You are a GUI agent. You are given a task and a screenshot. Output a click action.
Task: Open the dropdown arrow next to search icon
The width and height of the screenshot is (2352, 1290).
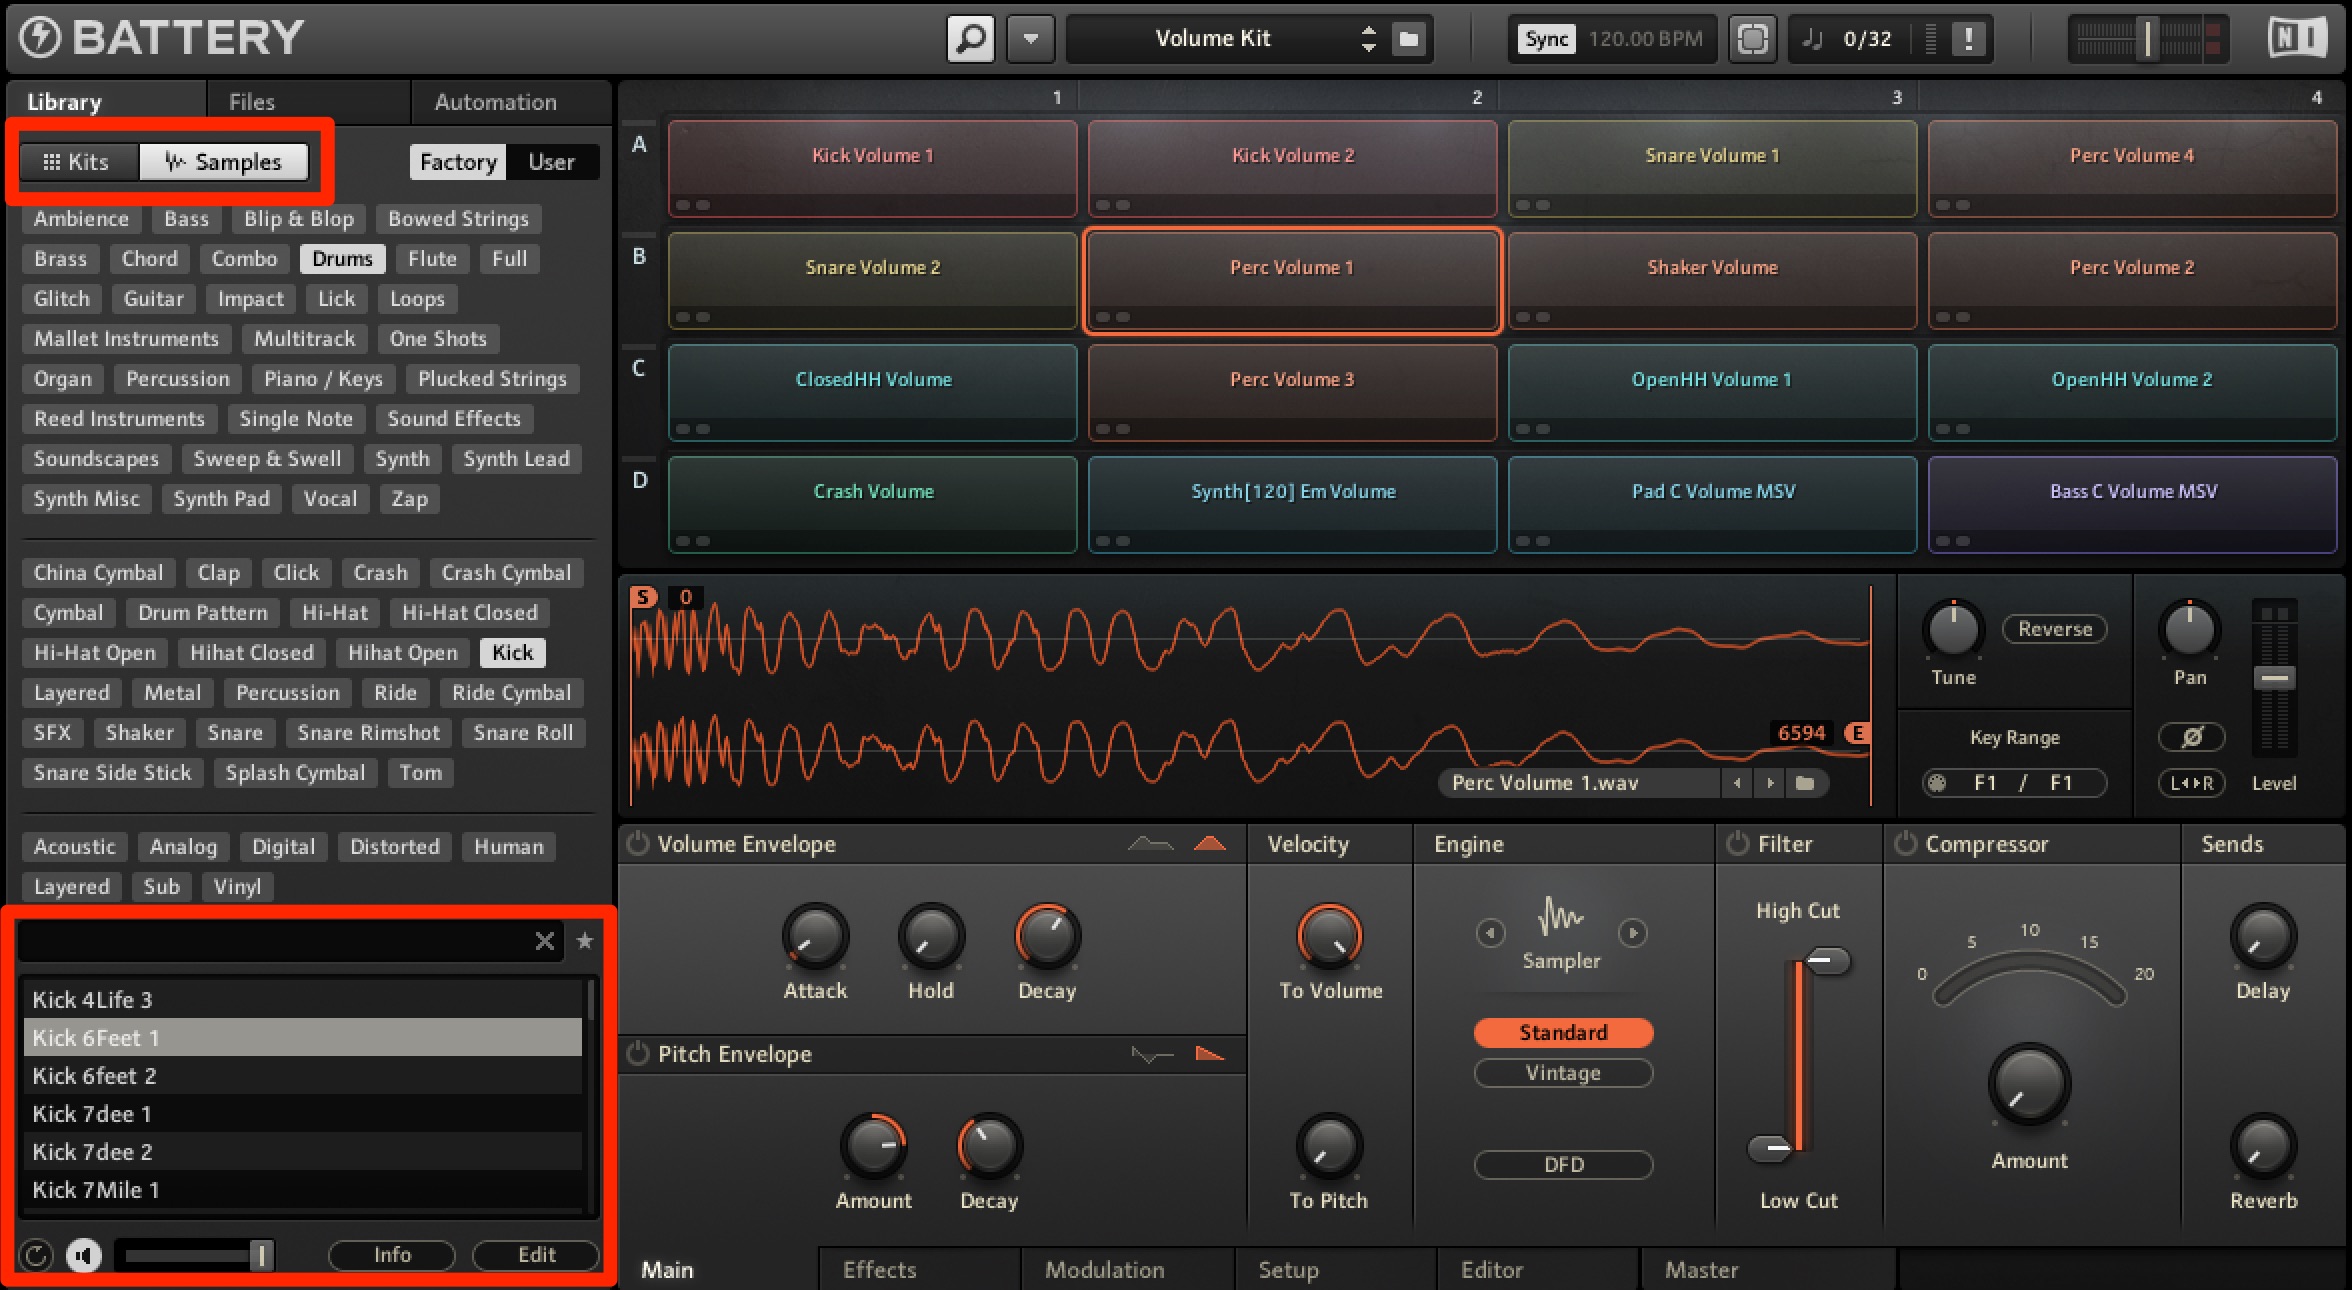coord(1030,39)
